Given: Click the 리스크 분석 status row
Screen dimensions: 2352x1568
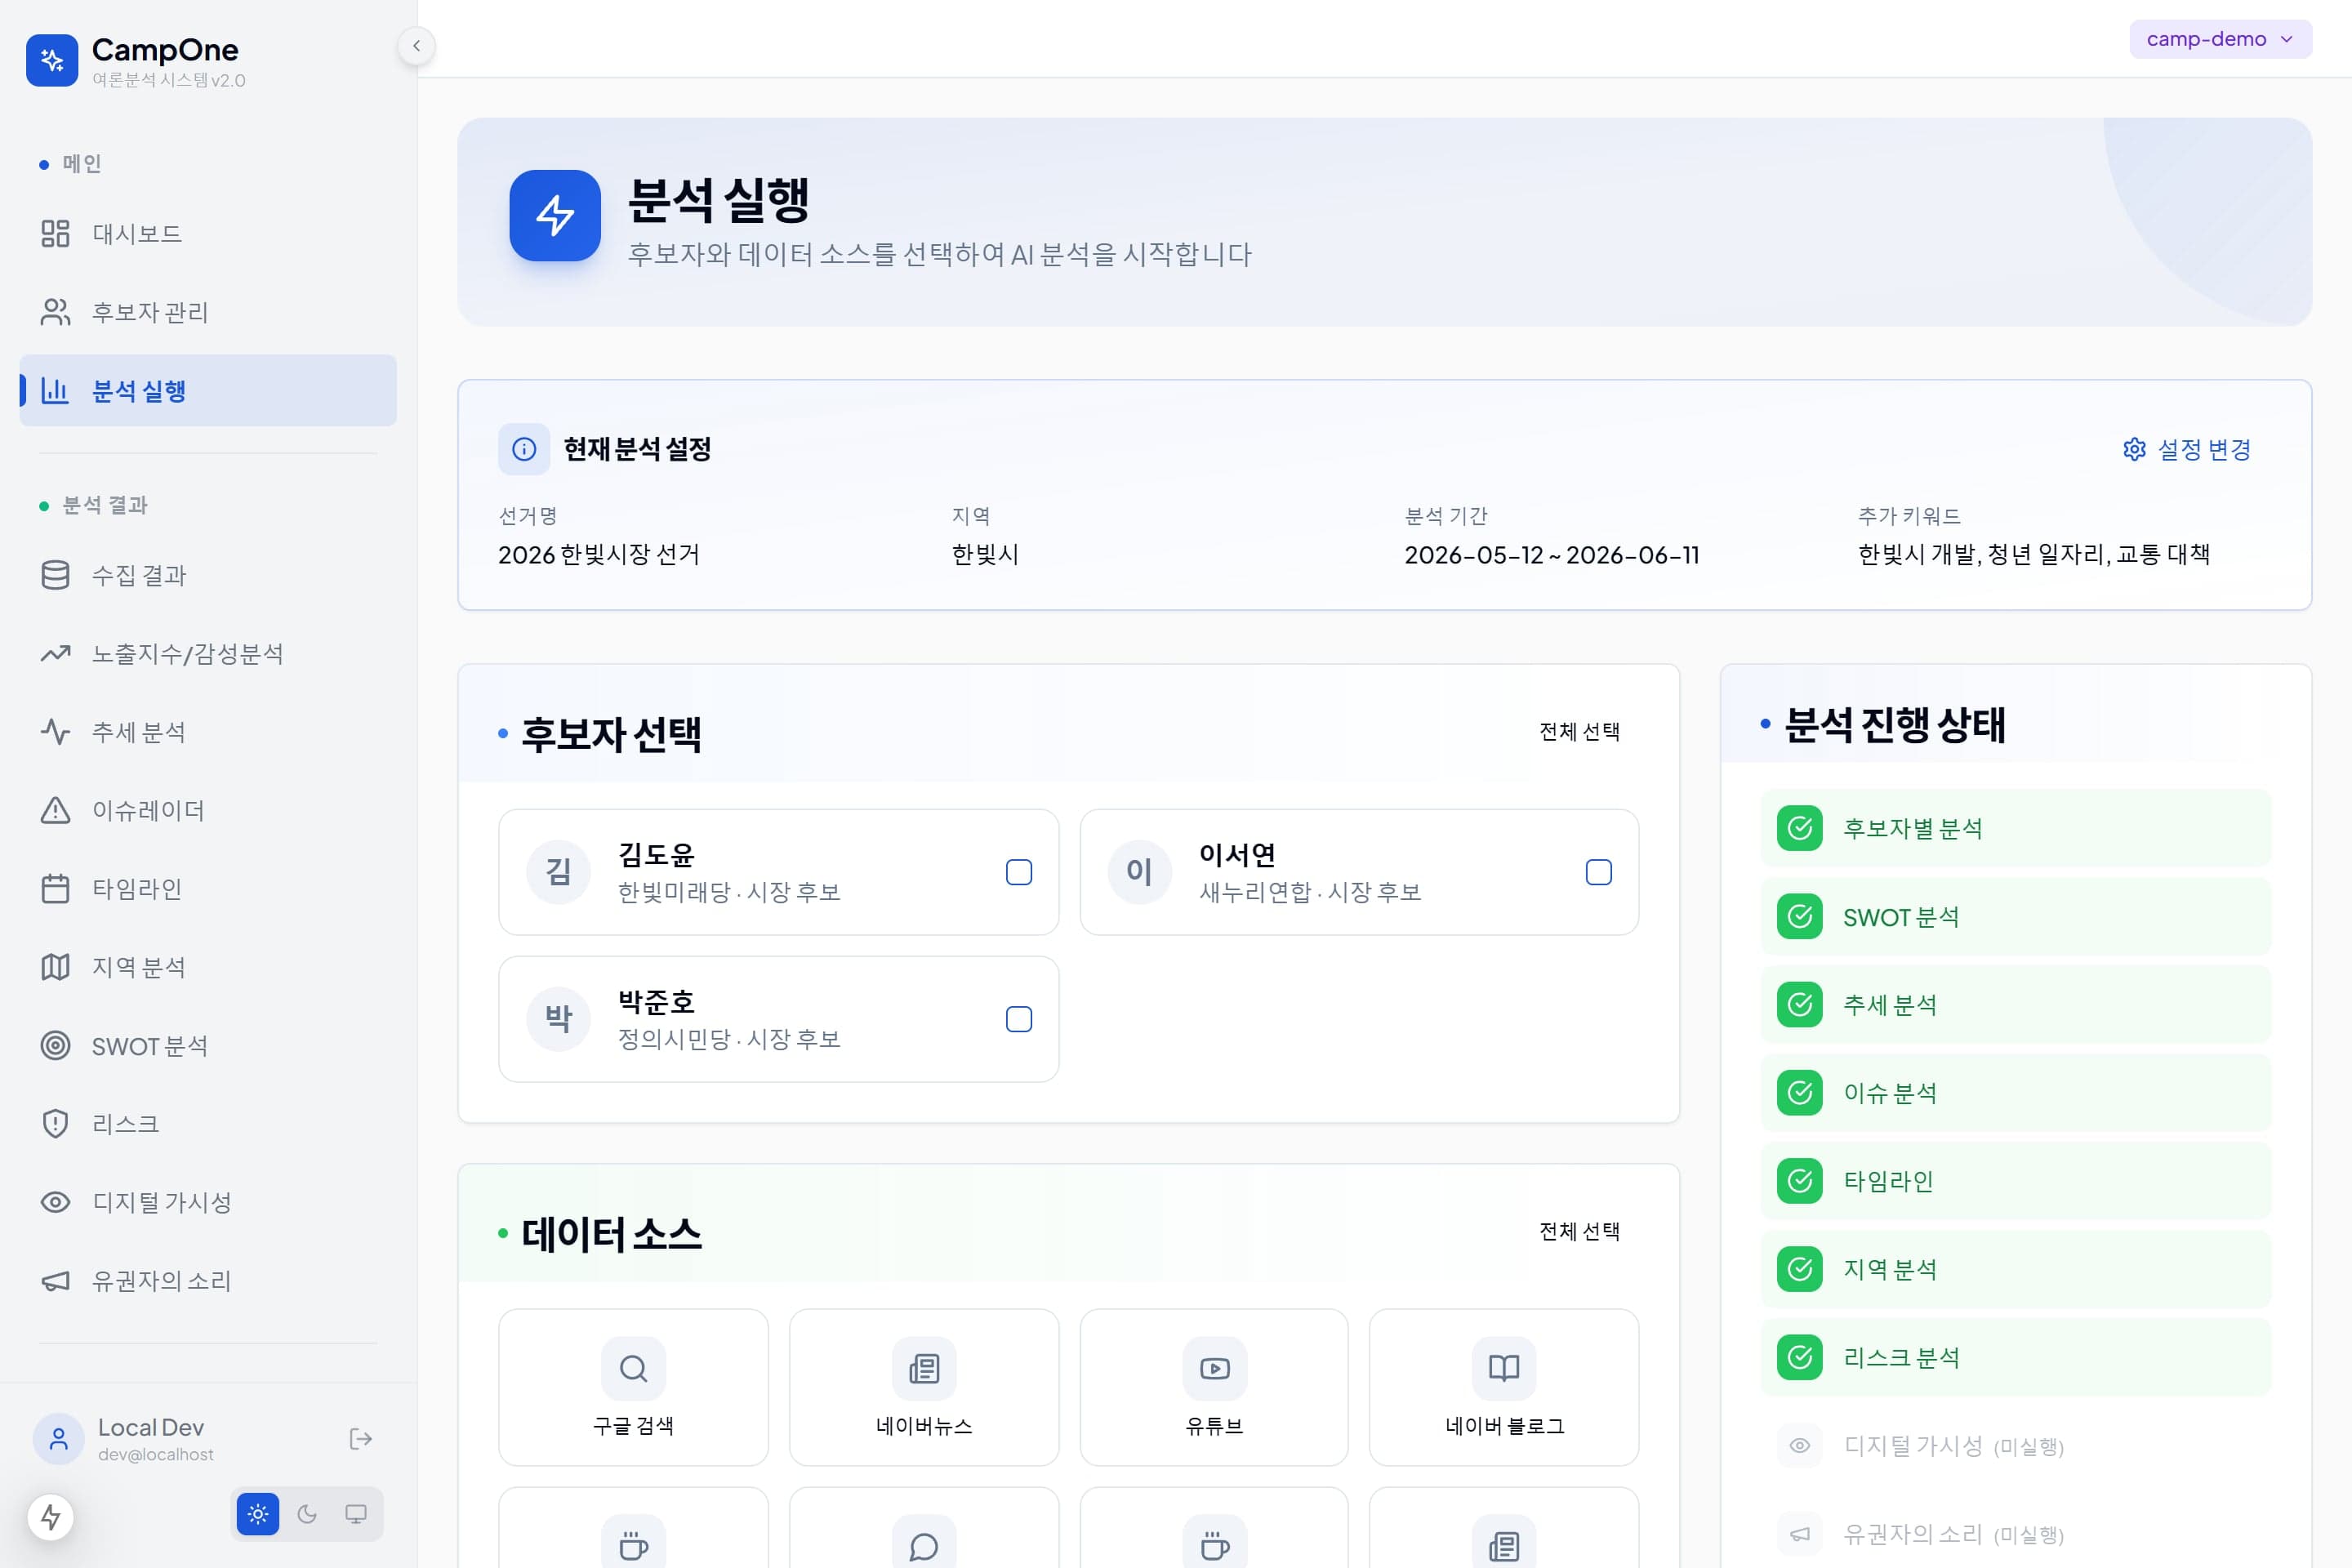Looking at the screenshot, I should click(x=2016, y=1357).
